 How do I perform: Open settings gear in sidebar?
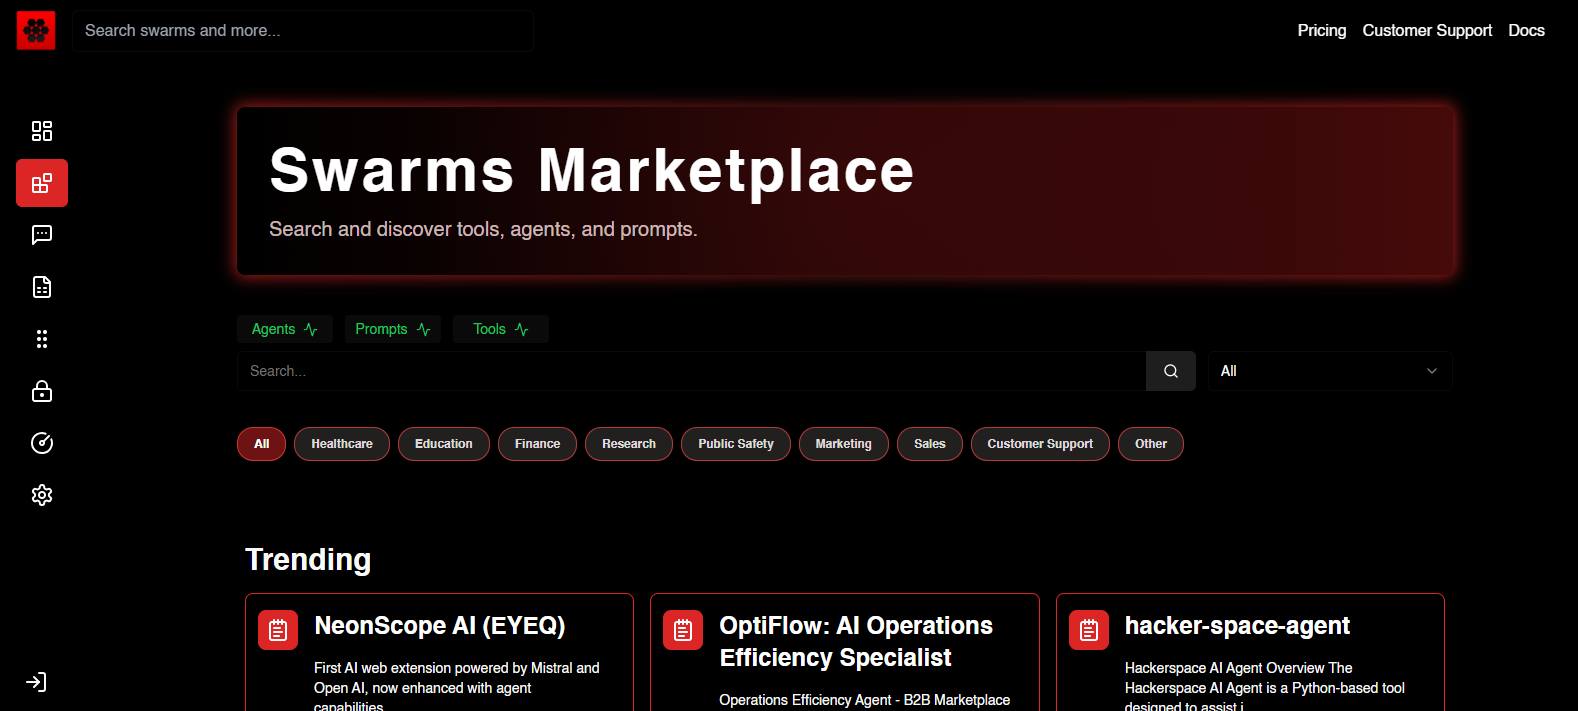point(42,495)
